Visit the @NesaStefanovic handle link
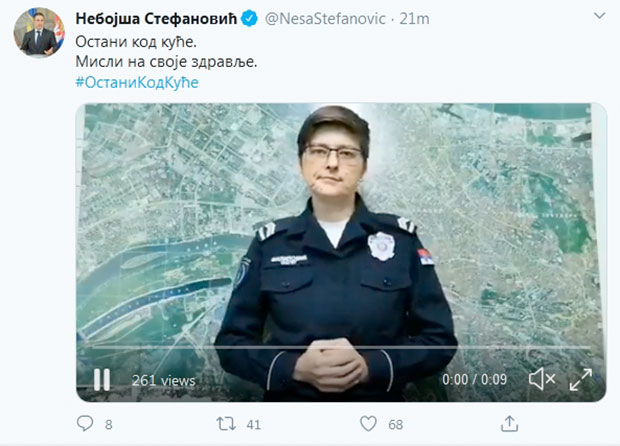Screen dimensions: 620x446 [x=325, y=19]
